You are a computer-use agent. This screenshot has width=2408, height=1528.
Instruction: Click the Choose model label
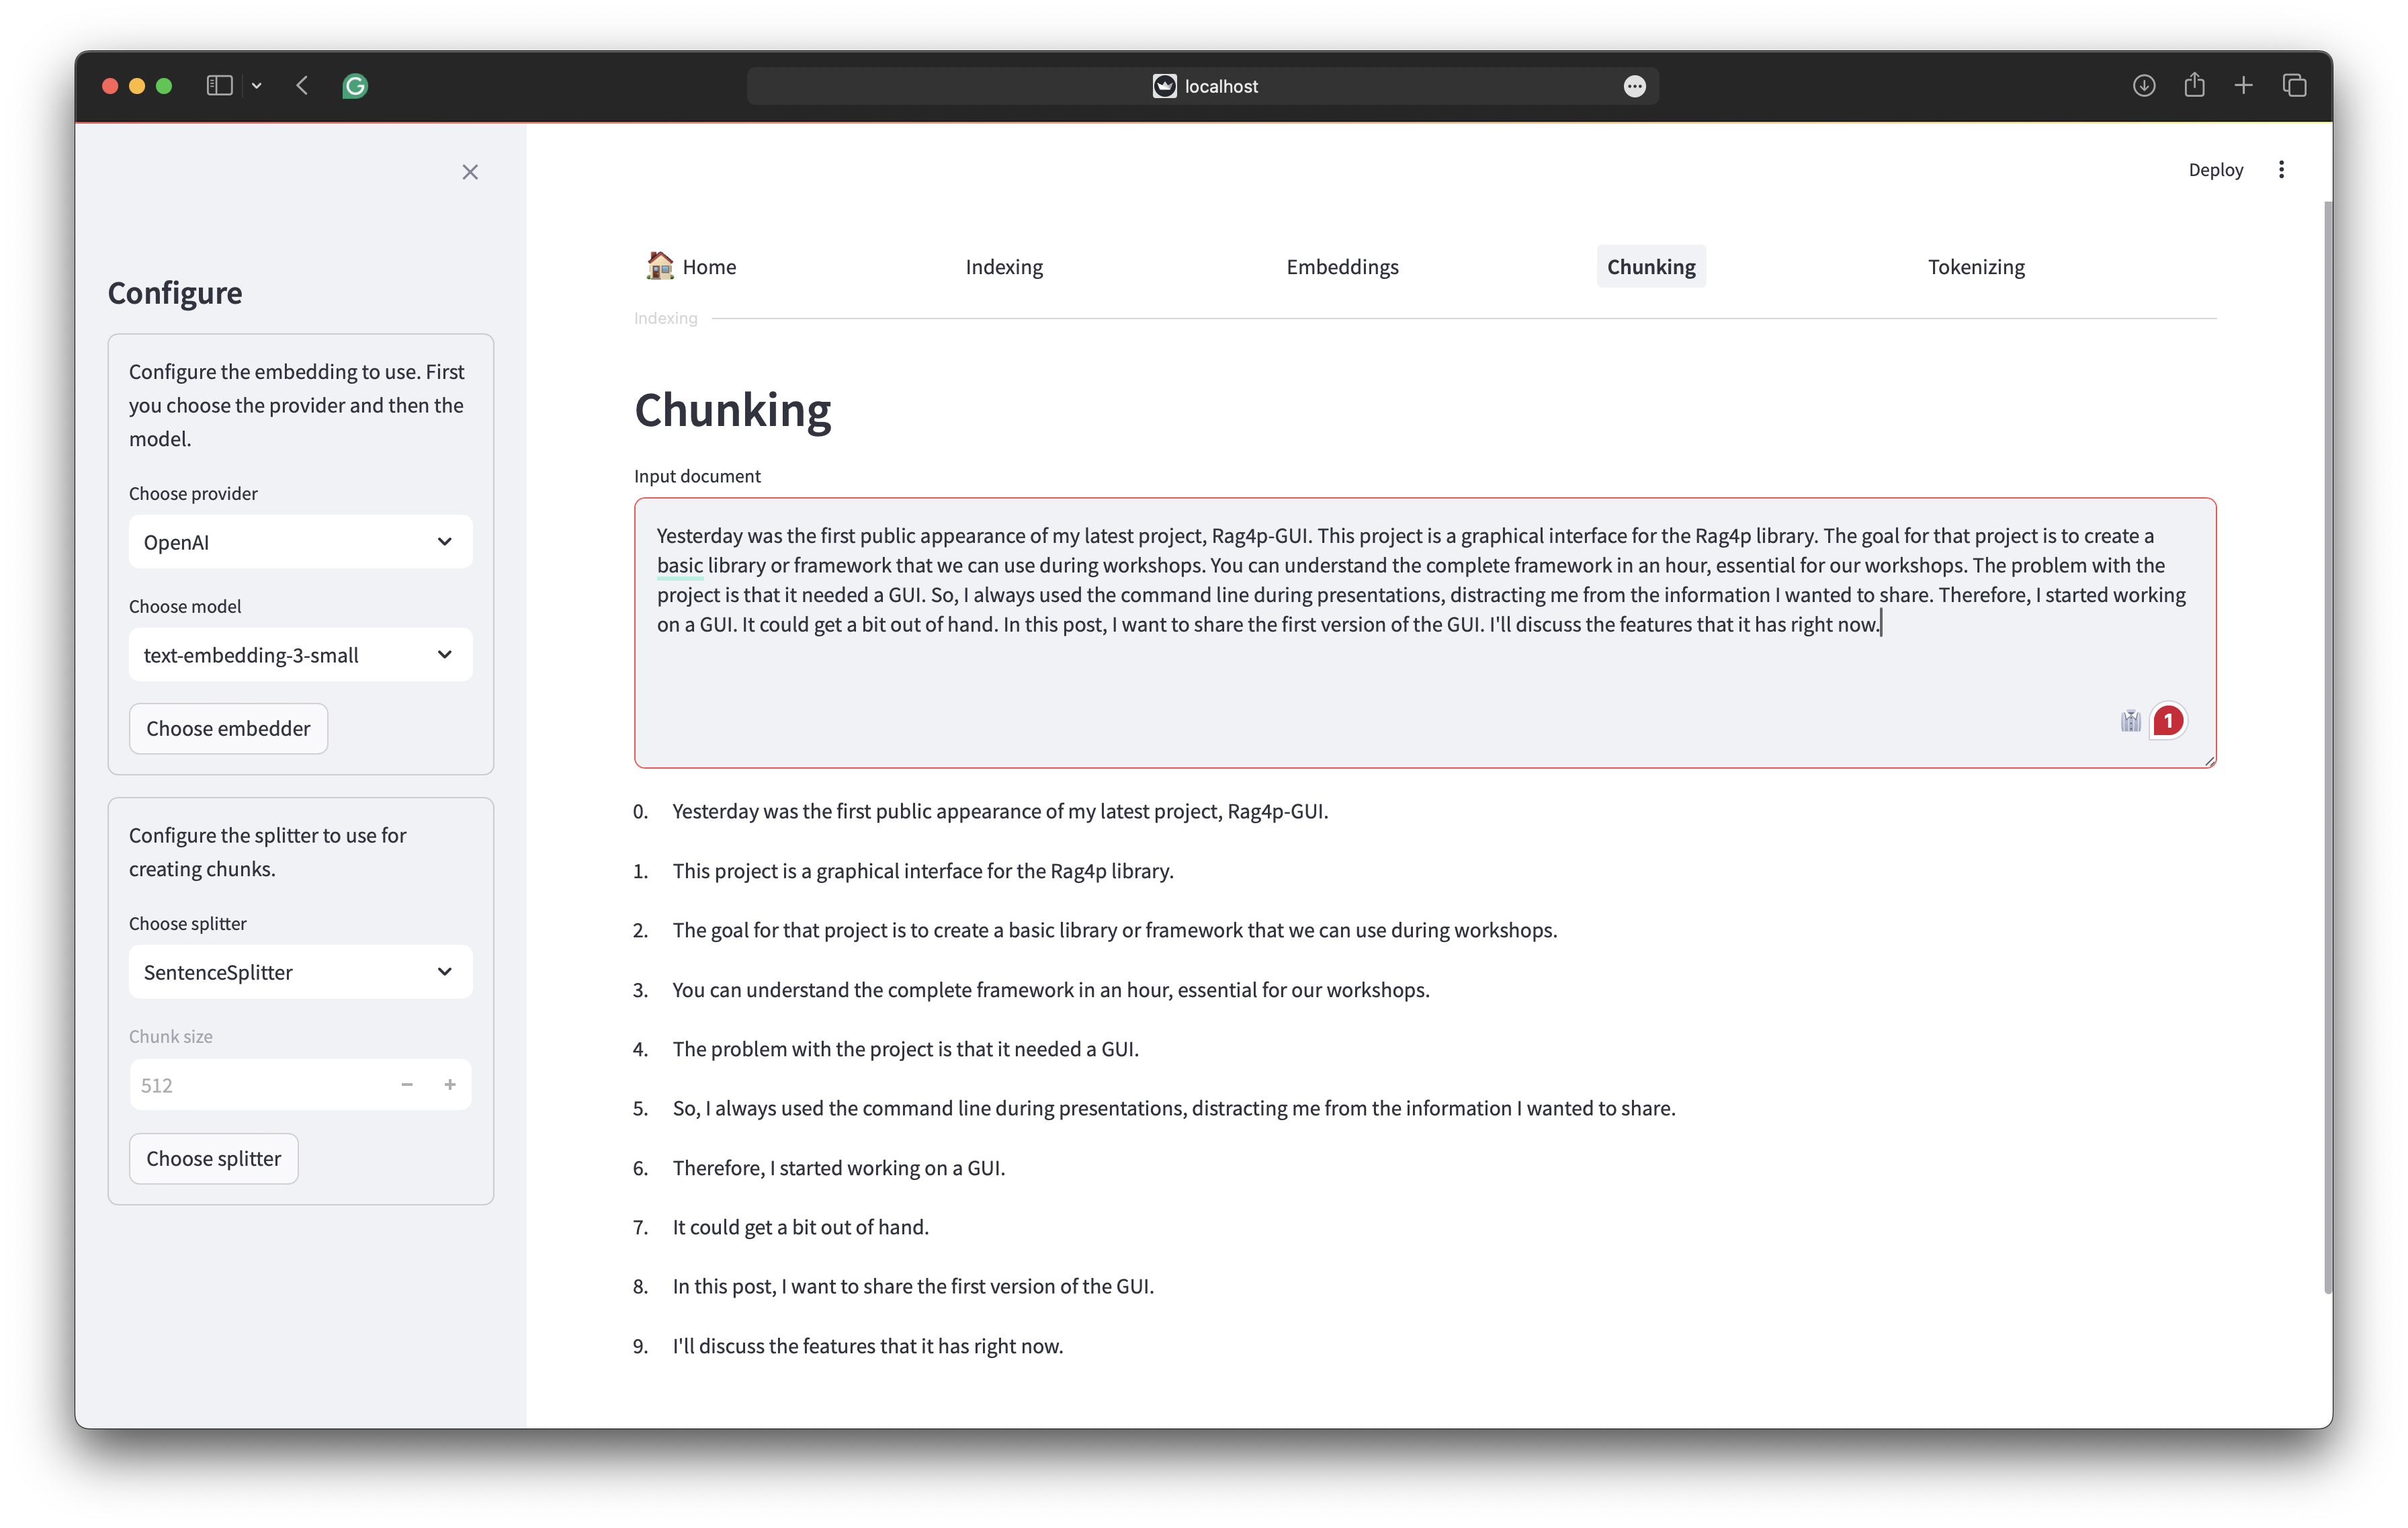coord(185,606)
